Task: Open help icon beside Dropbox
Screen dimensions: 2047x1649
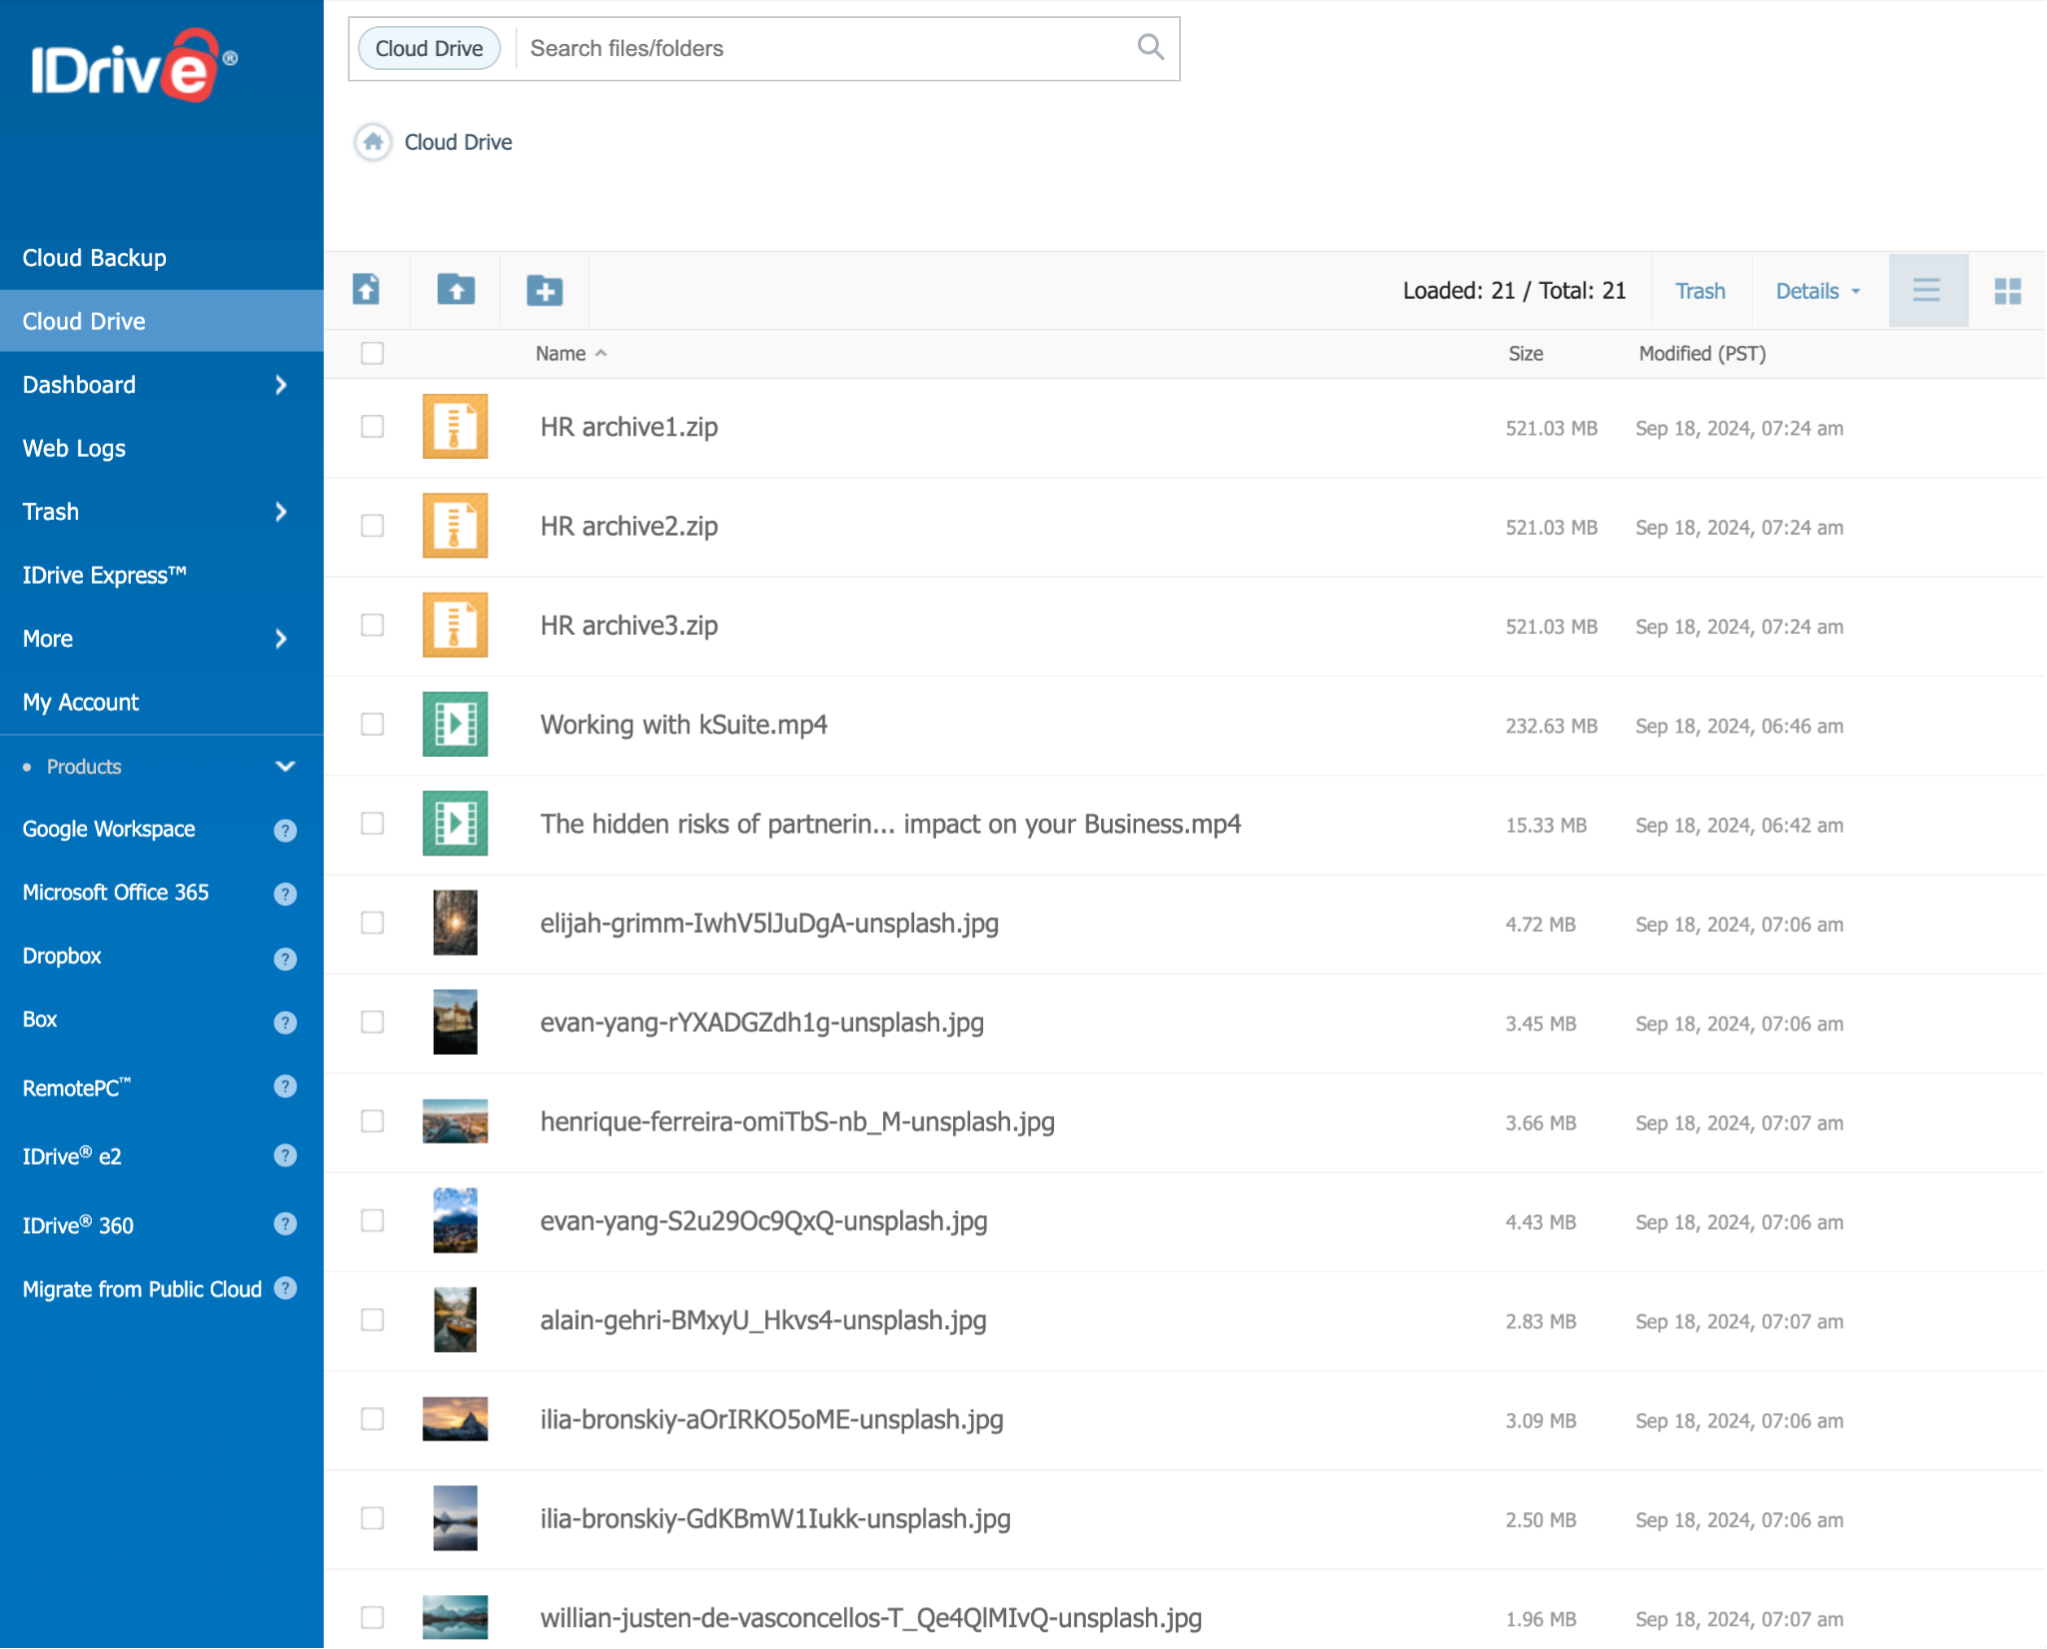Action: pos(285,959)
